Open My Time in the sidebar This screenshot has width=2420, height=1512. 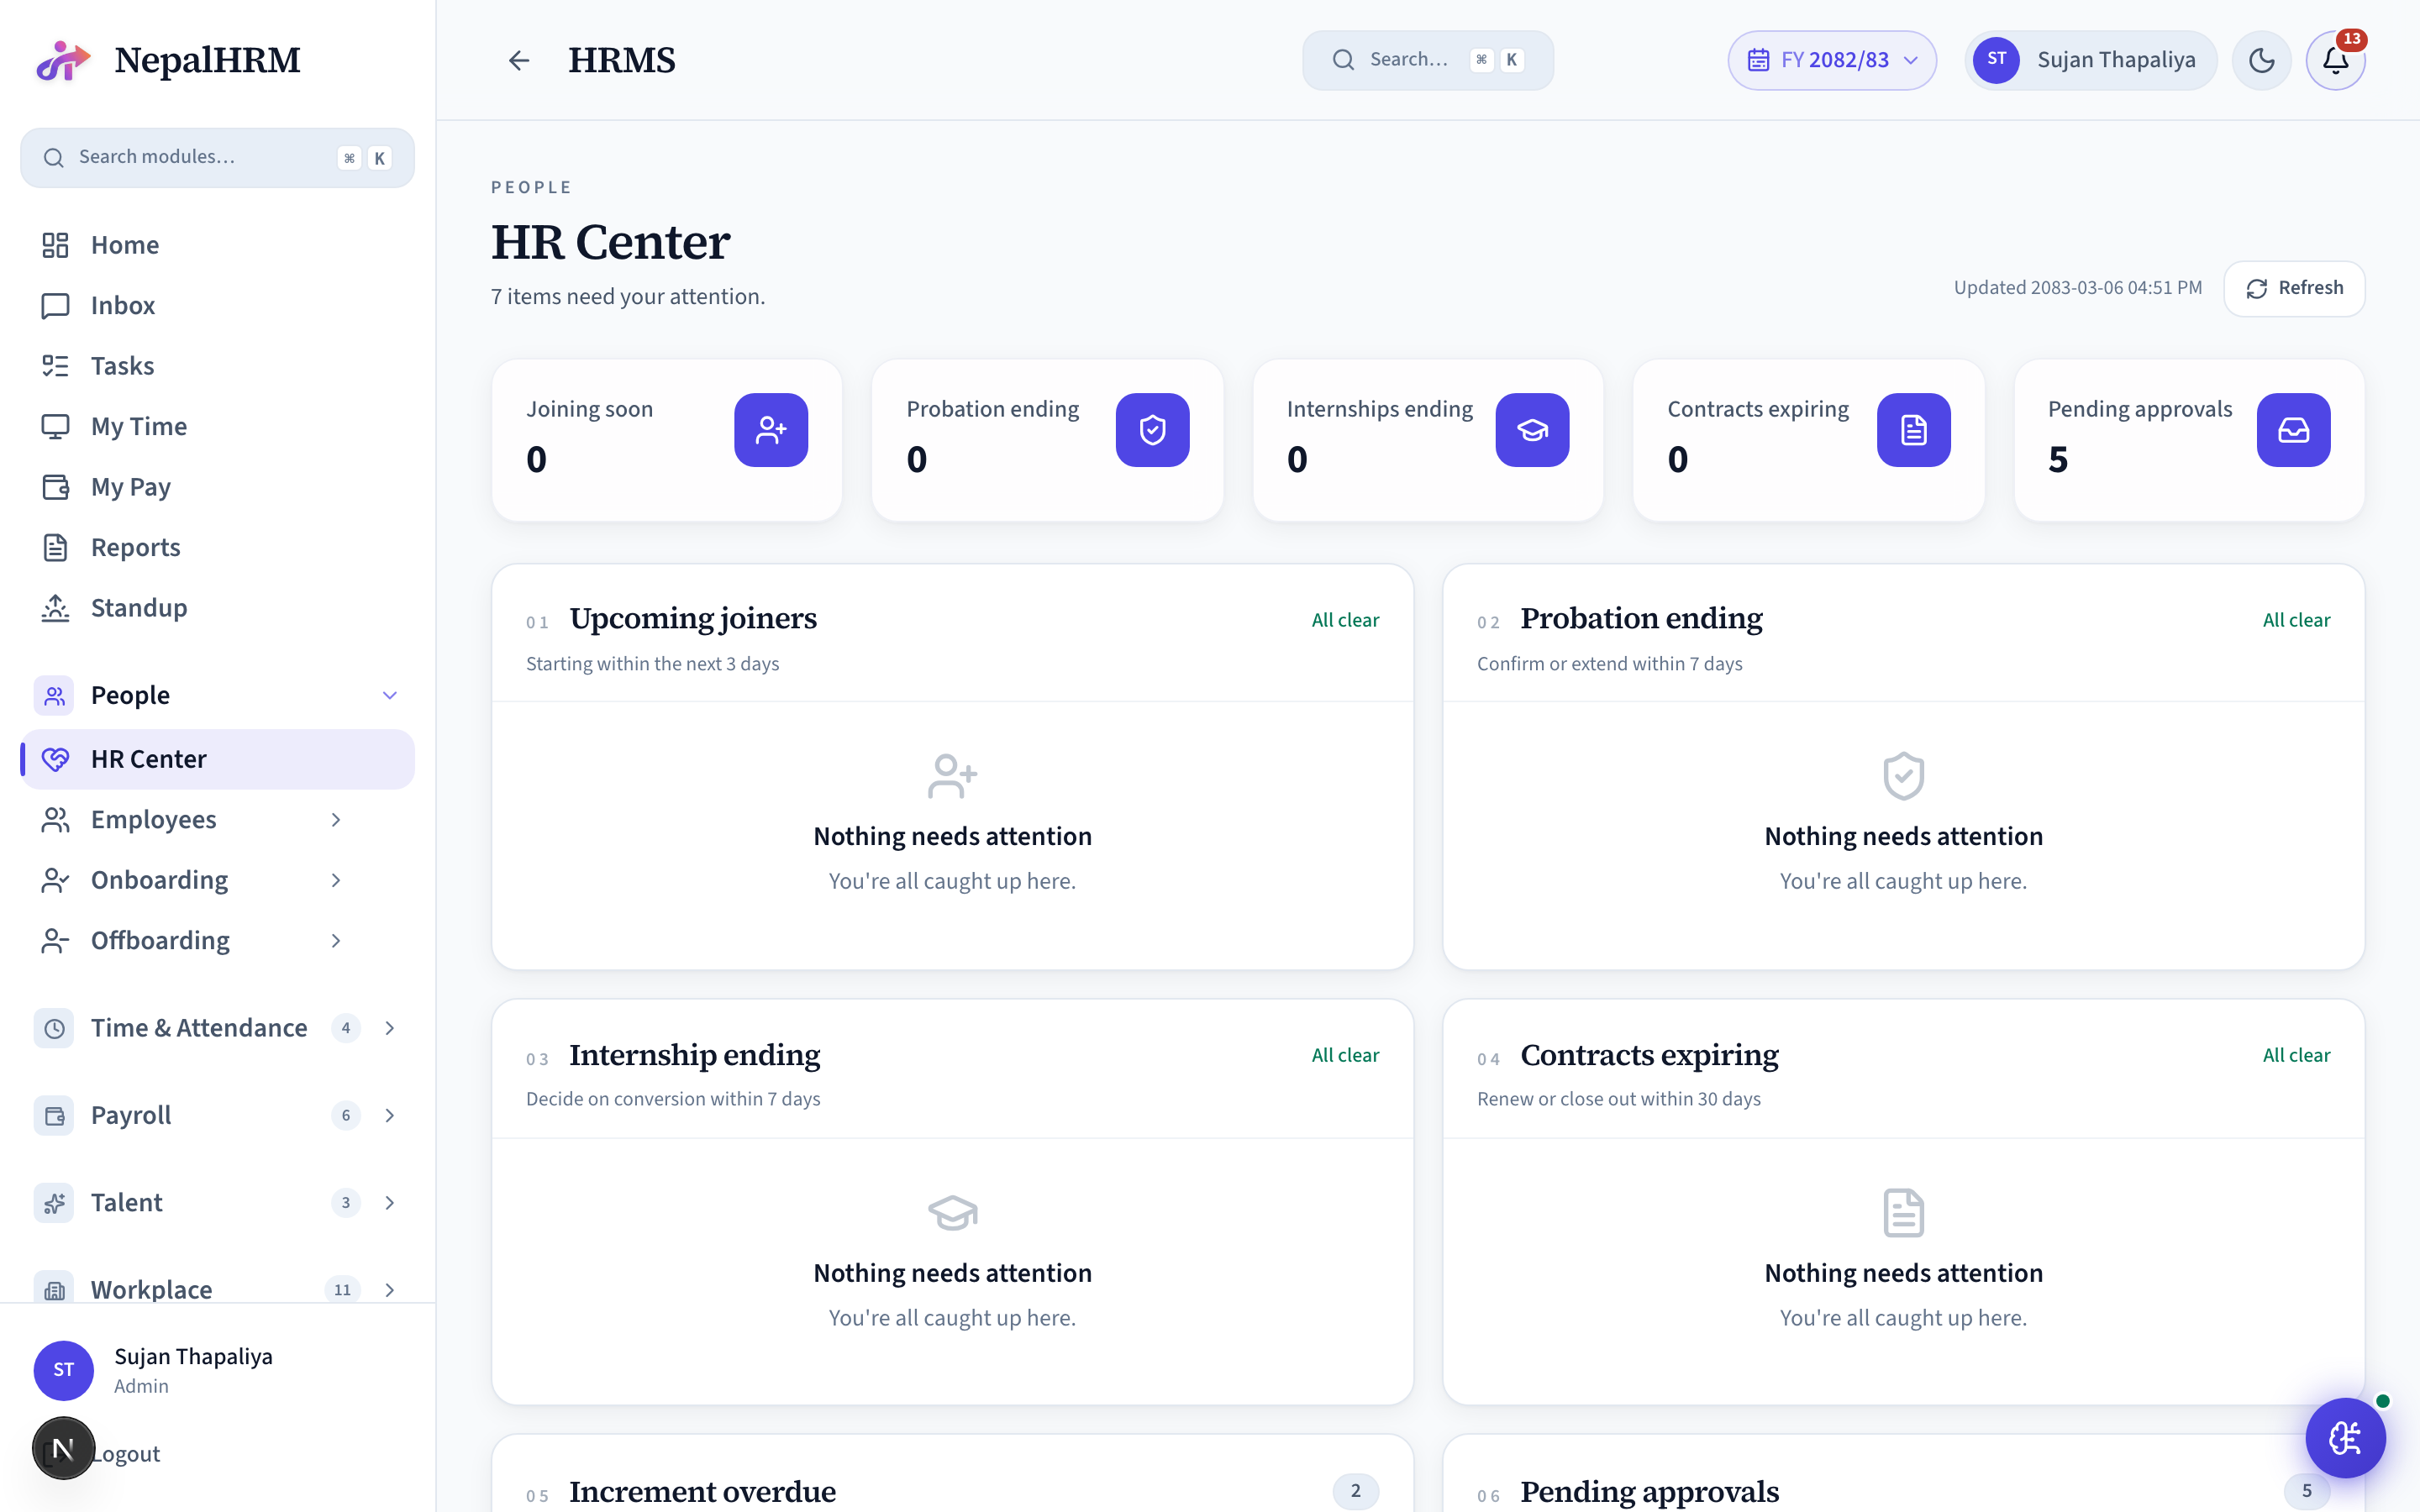(217, 426)
